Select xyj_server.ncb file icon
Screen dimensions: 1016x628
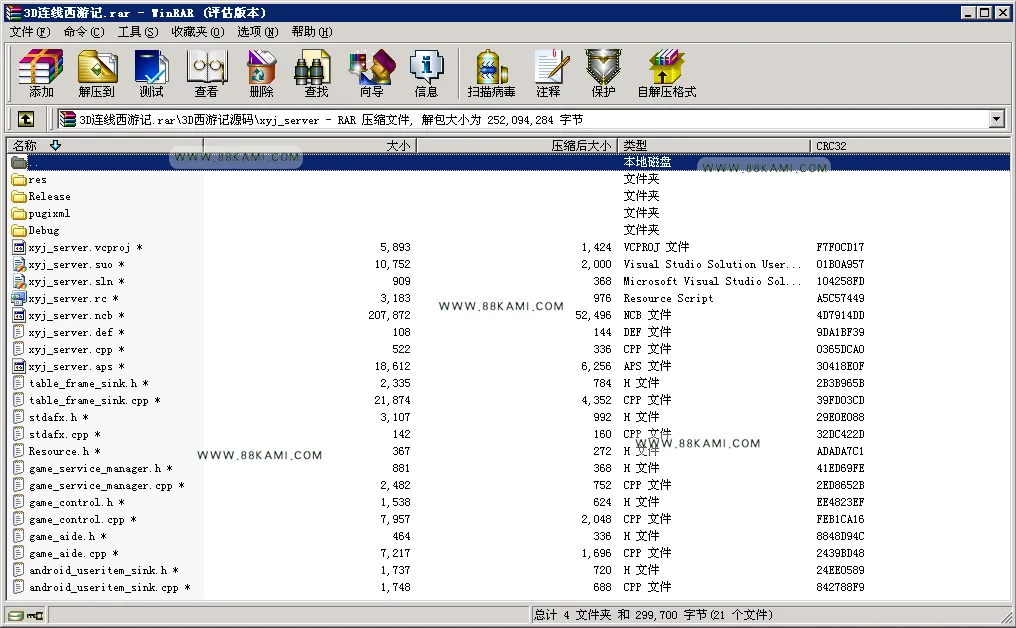[x=19, y=316]
